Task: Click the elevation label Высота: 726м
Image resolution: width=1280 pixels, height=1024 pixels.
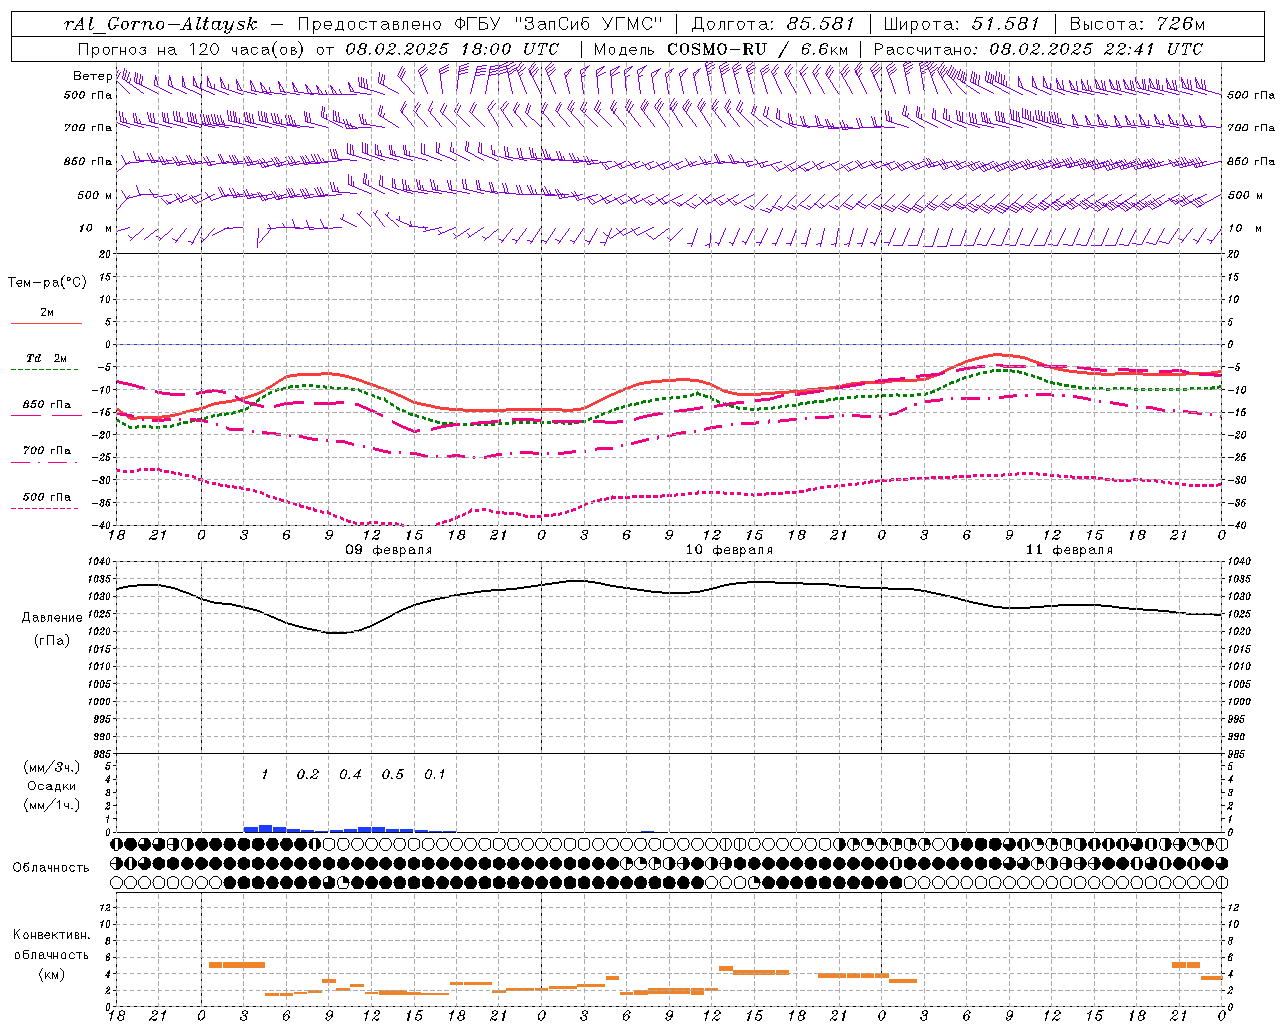Action: [x=1137, y=24]
